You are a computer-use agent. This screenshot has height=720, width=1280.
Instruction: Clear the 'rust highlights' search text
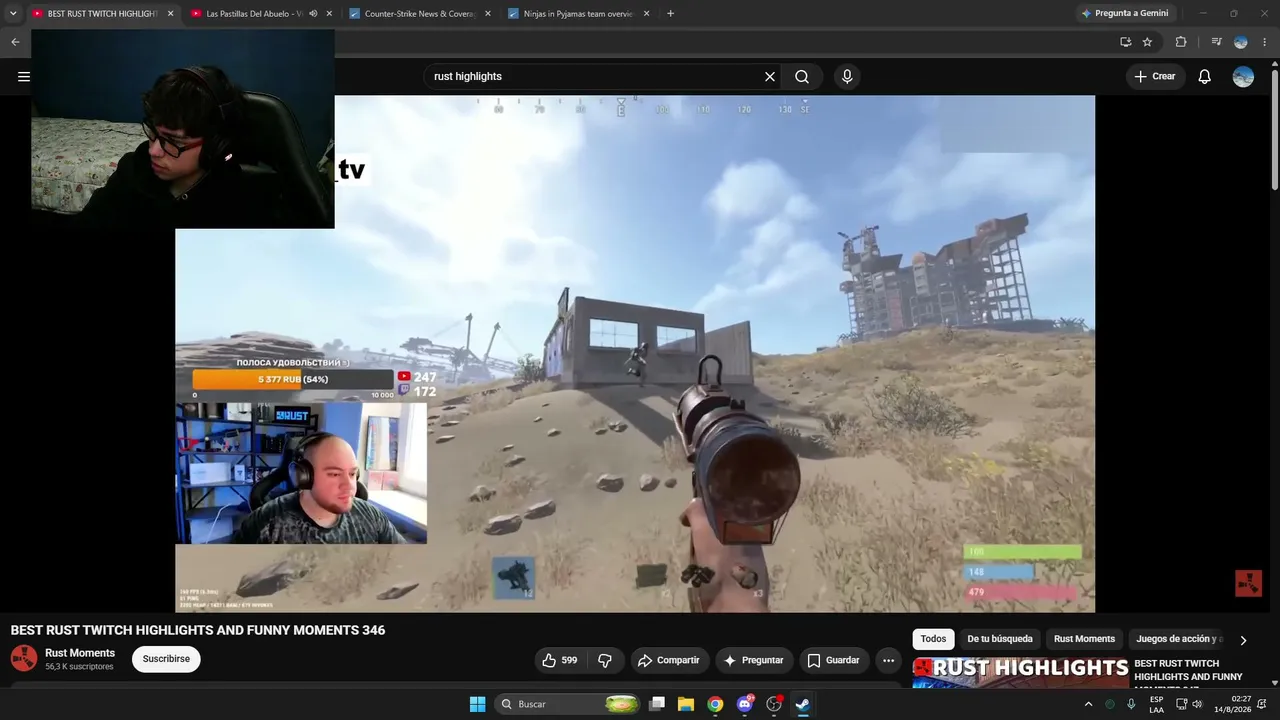point(770,77)
